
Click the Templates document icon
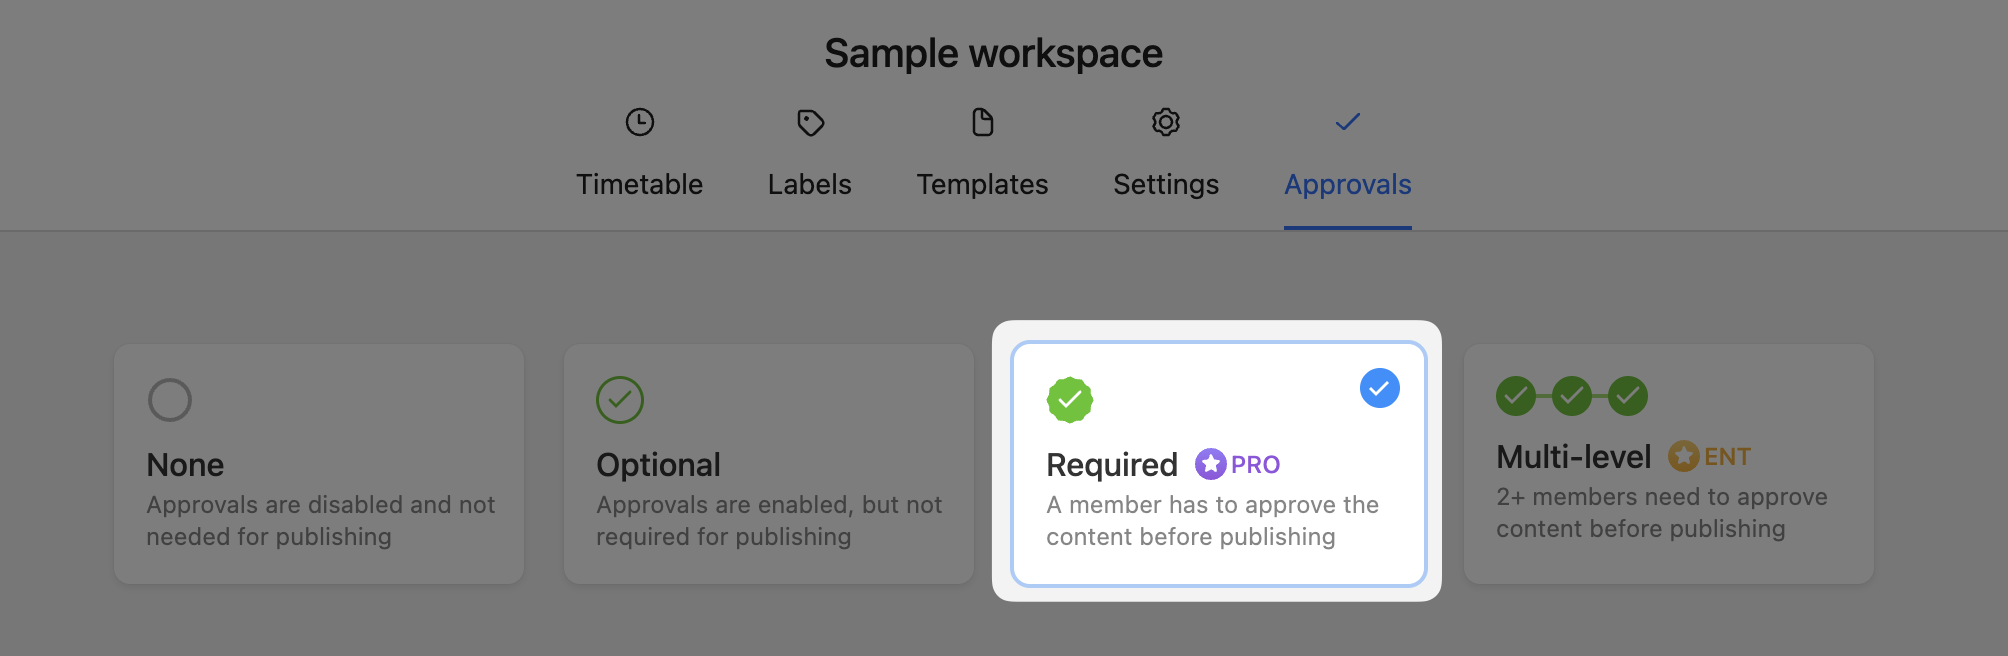click(x=982, y=122)
